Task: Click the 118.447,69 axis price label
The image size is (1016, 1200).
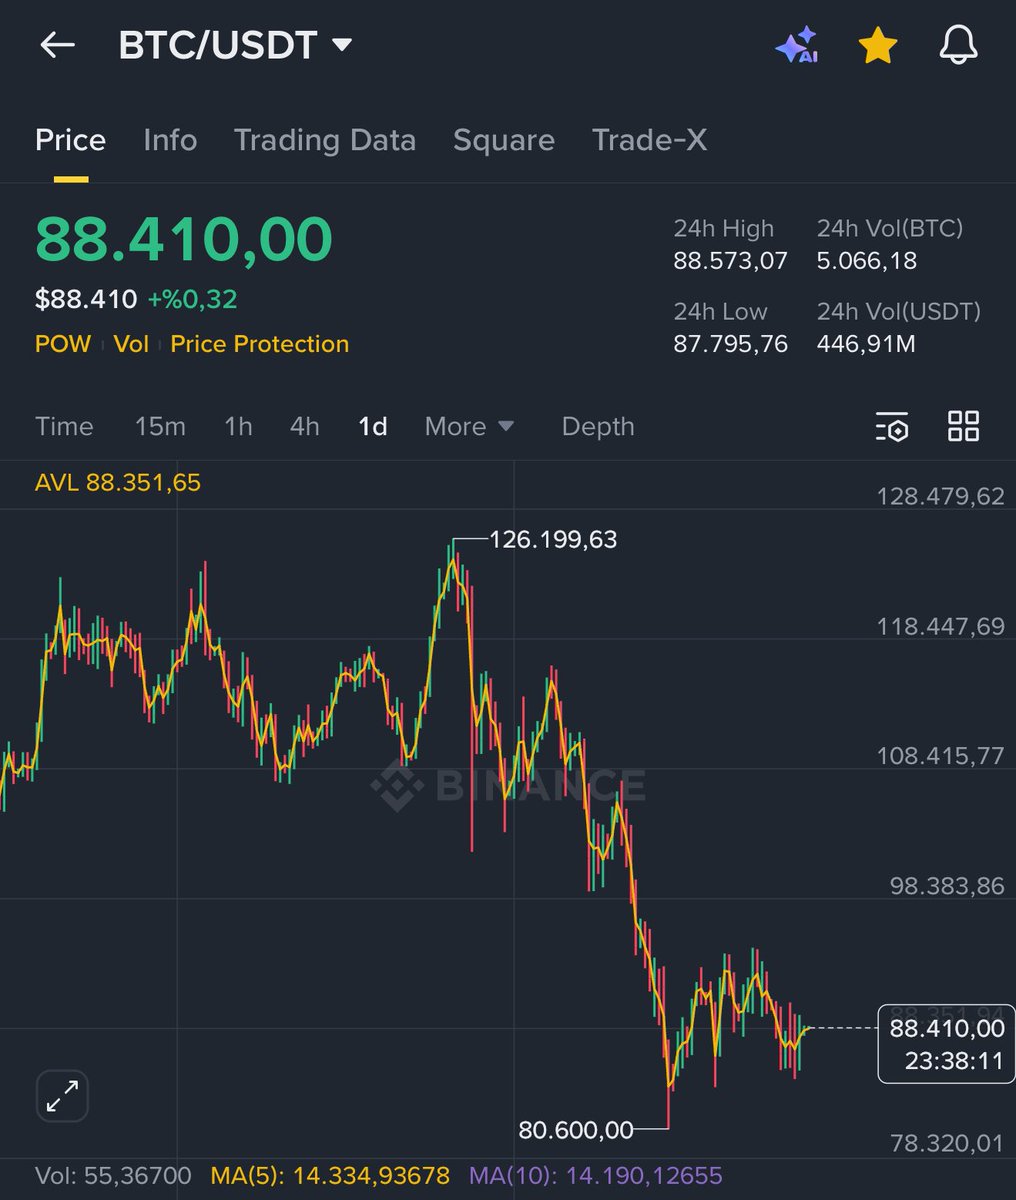Action: pos(940,627)
